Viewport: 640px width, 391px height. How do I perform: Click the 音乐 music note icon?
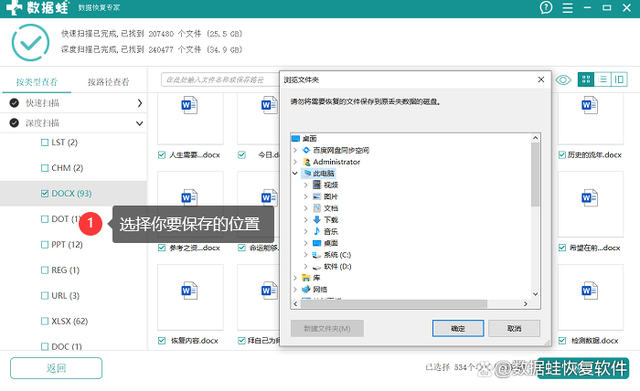click(317, 231)
